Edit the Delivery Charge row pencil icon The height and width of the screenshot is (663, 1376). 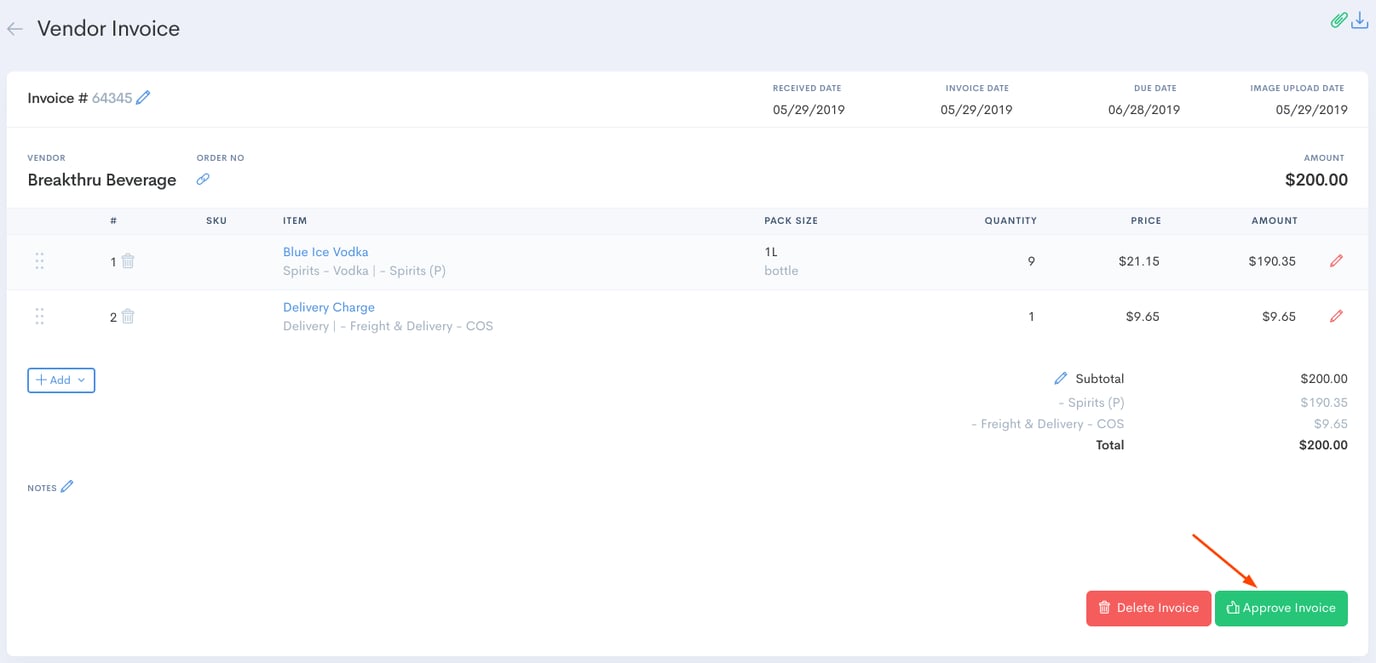point(1336,316)
